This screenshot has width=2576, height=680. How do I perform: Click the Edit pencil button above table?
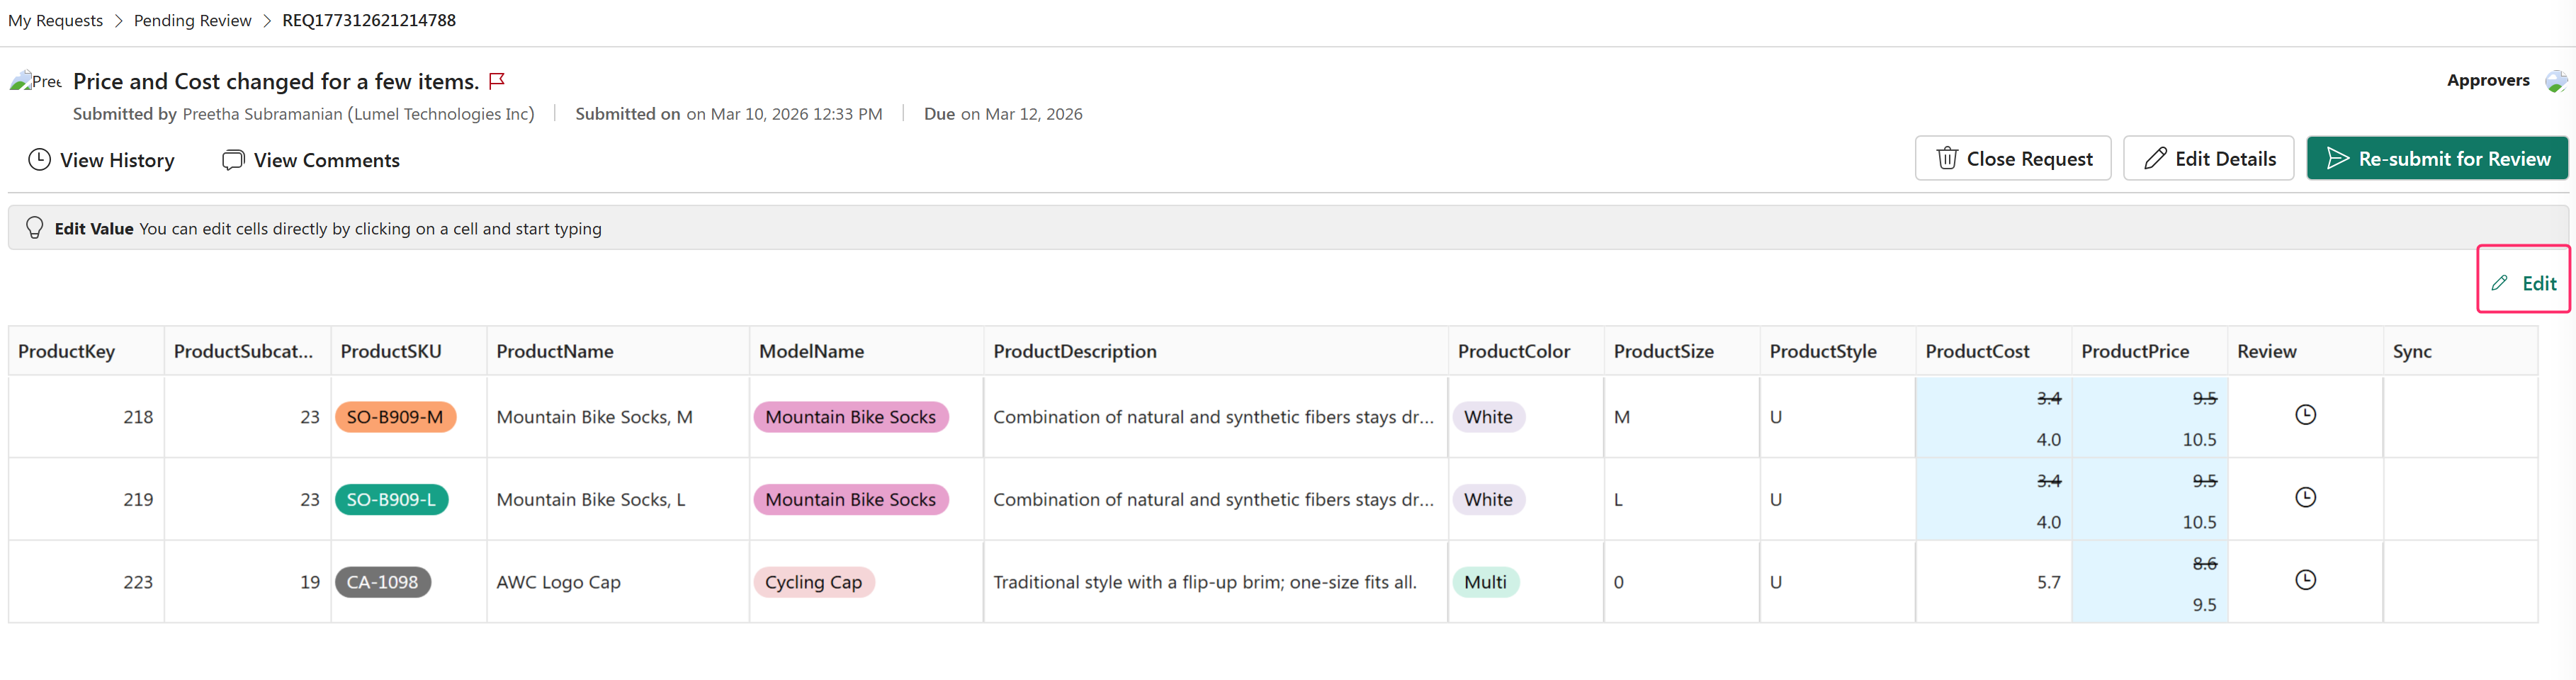pos(2523,283)
